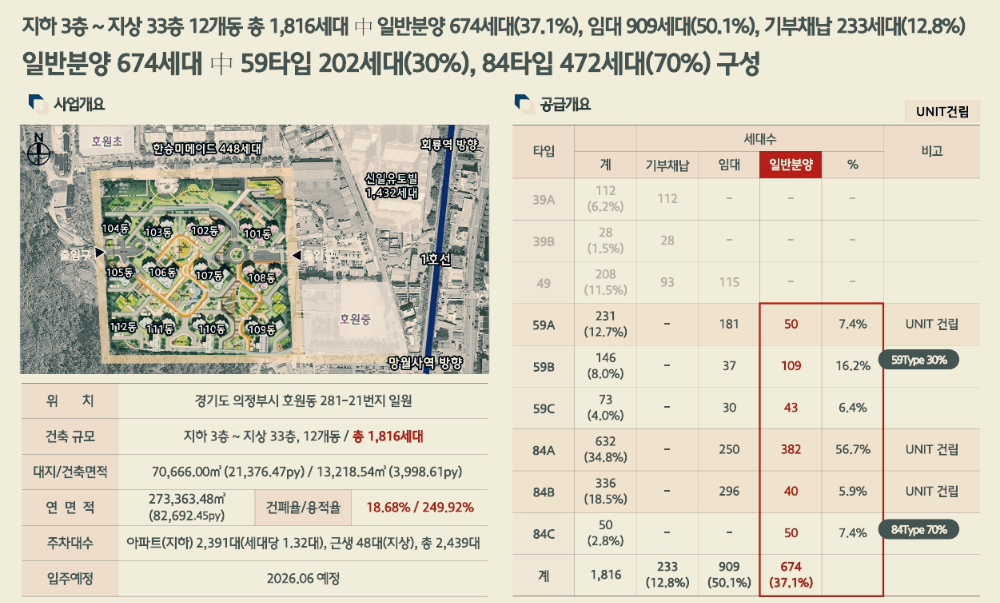1000x603 pixels.
Task: Select the 타입 header cell
Action: (543, 151)
